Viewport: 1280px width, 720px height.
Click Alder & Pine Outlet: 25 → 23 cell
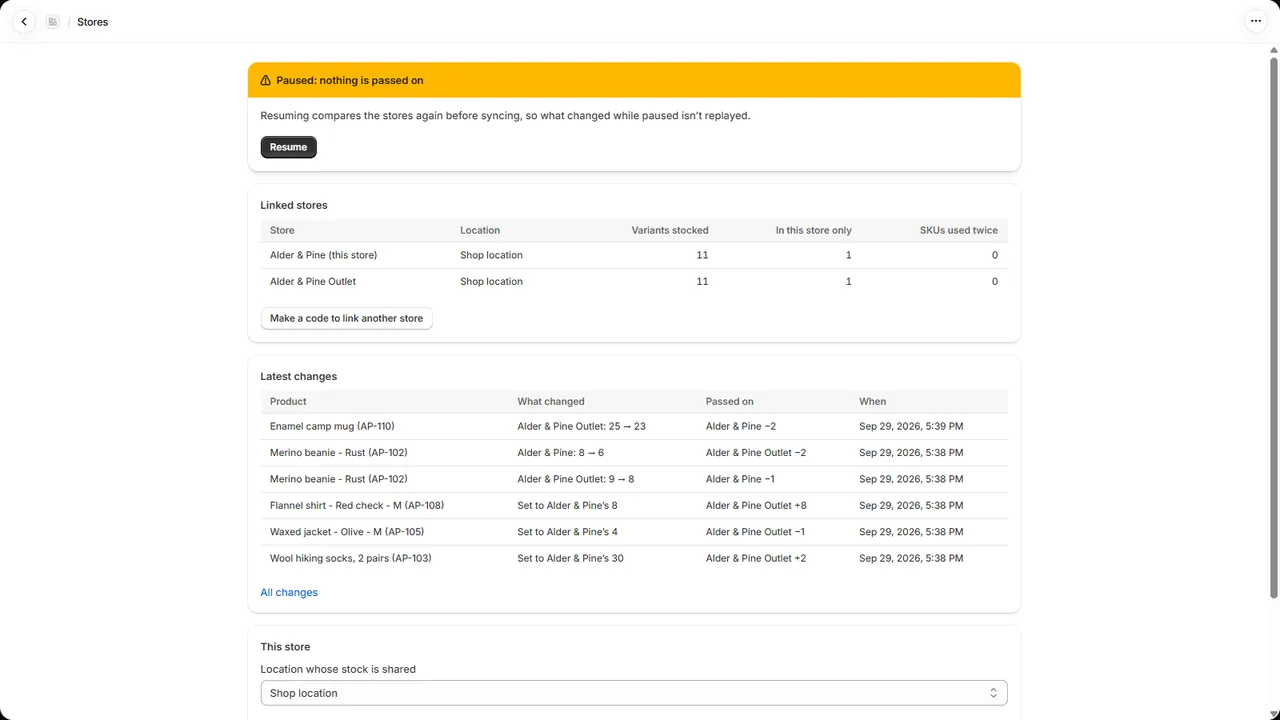581,426
